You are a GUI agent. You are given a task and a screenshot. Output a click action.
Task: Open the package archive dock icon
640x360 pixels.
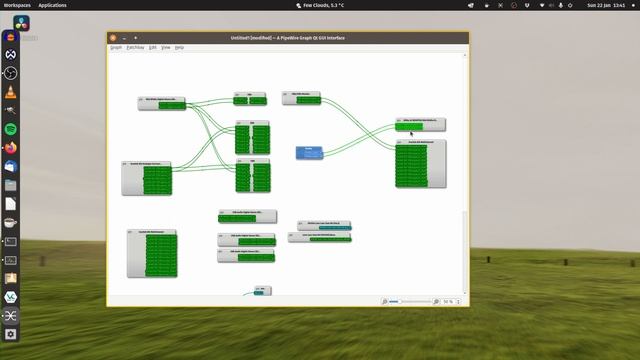[x=11, y=278]
